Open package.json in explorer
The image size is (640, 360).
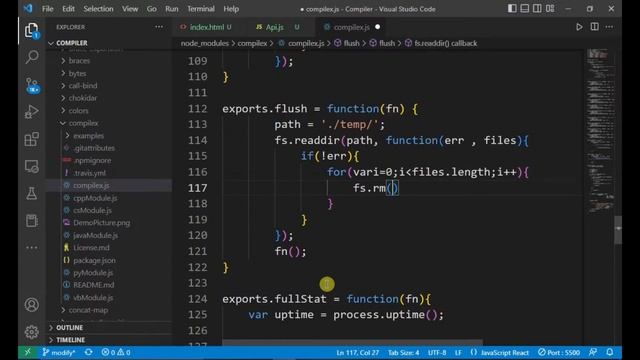pyautogui.click(x=94, y=260)
